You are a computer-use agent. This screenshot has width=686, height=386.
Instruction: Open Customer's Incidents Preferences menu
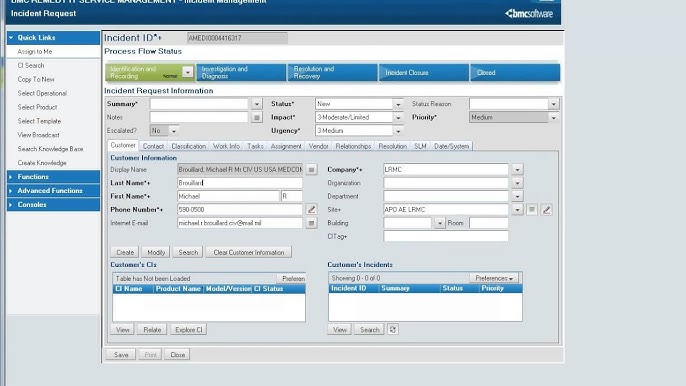[494, 278]
